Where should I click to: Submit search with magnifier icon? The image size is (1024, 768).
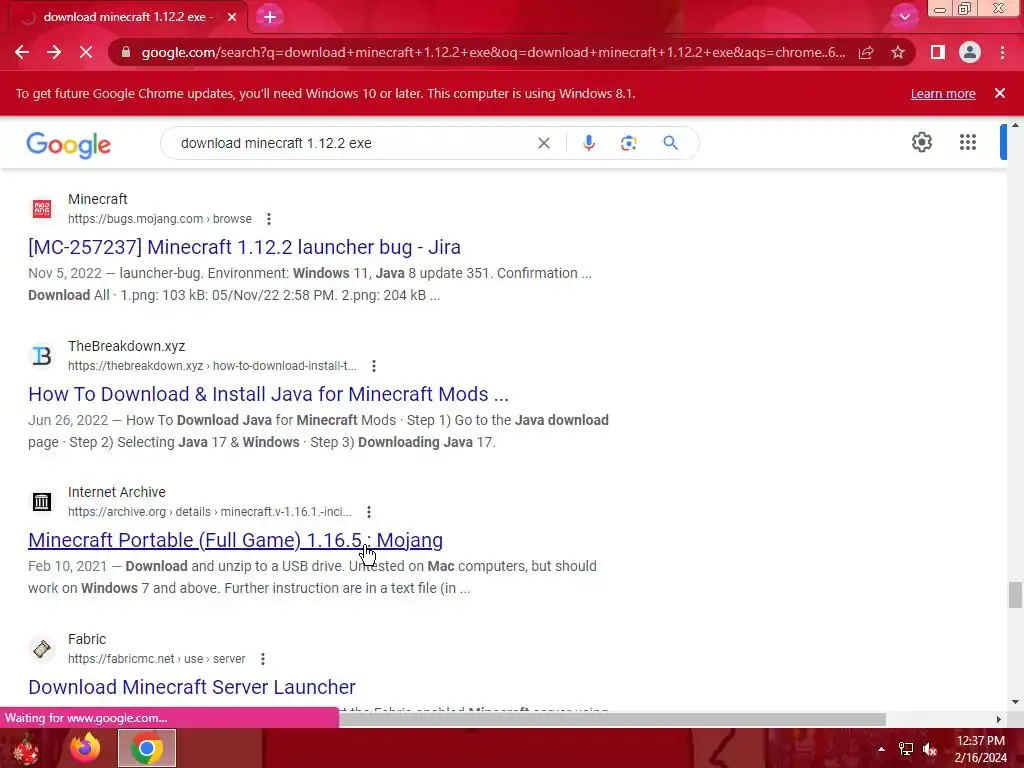click(670, 143)
